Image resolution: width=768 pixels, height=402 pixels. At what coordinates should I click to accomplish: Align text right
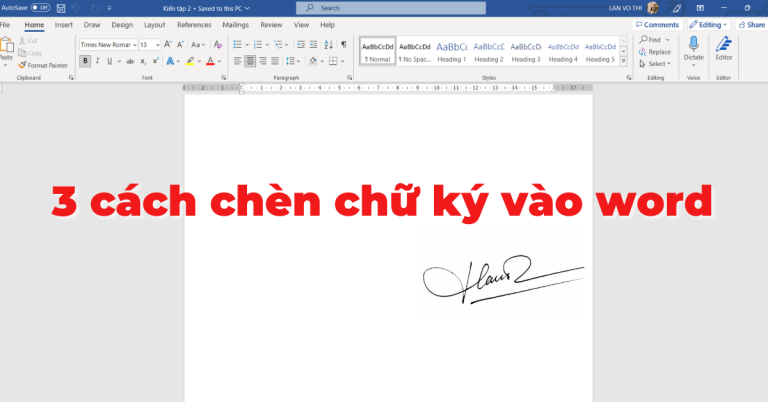click(263, 61)
